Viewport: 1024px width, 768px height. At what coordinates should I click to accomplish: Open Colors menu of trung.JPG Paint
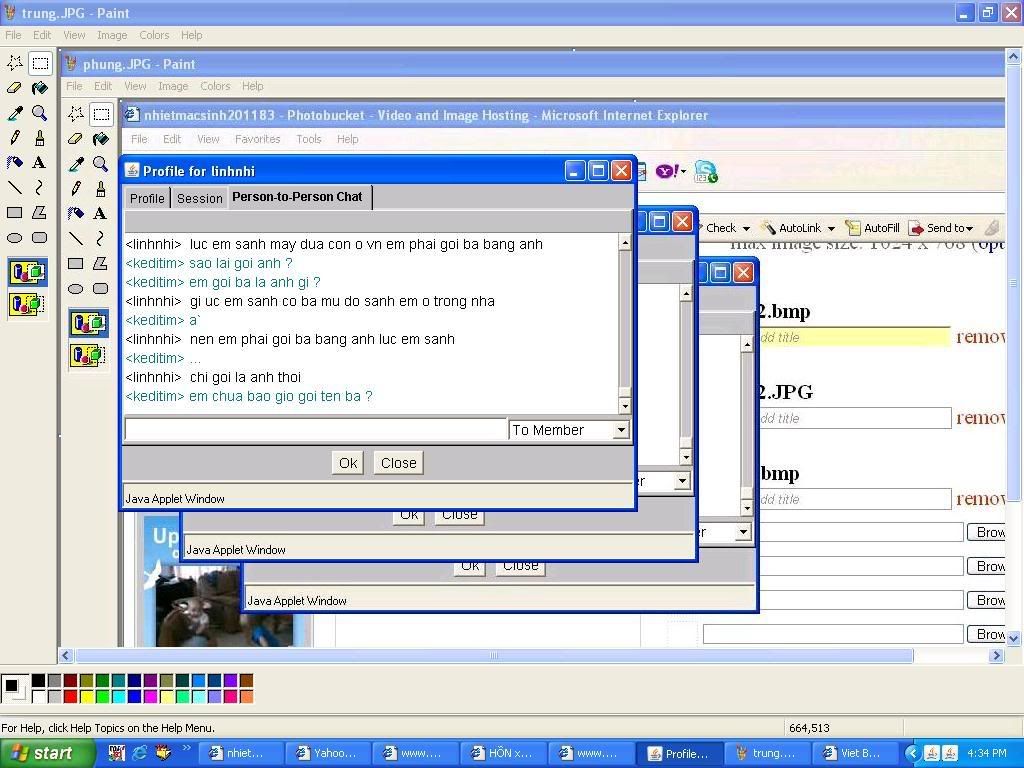click(154, 35)
